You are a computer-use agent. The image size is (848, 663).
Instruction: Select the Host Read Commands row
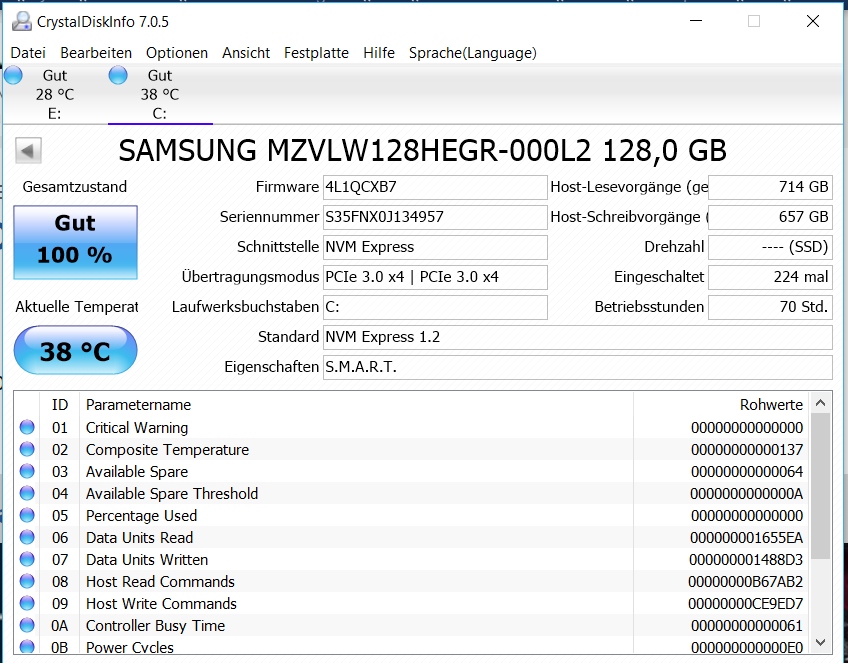pyautogui.click(x=412, y=582)
